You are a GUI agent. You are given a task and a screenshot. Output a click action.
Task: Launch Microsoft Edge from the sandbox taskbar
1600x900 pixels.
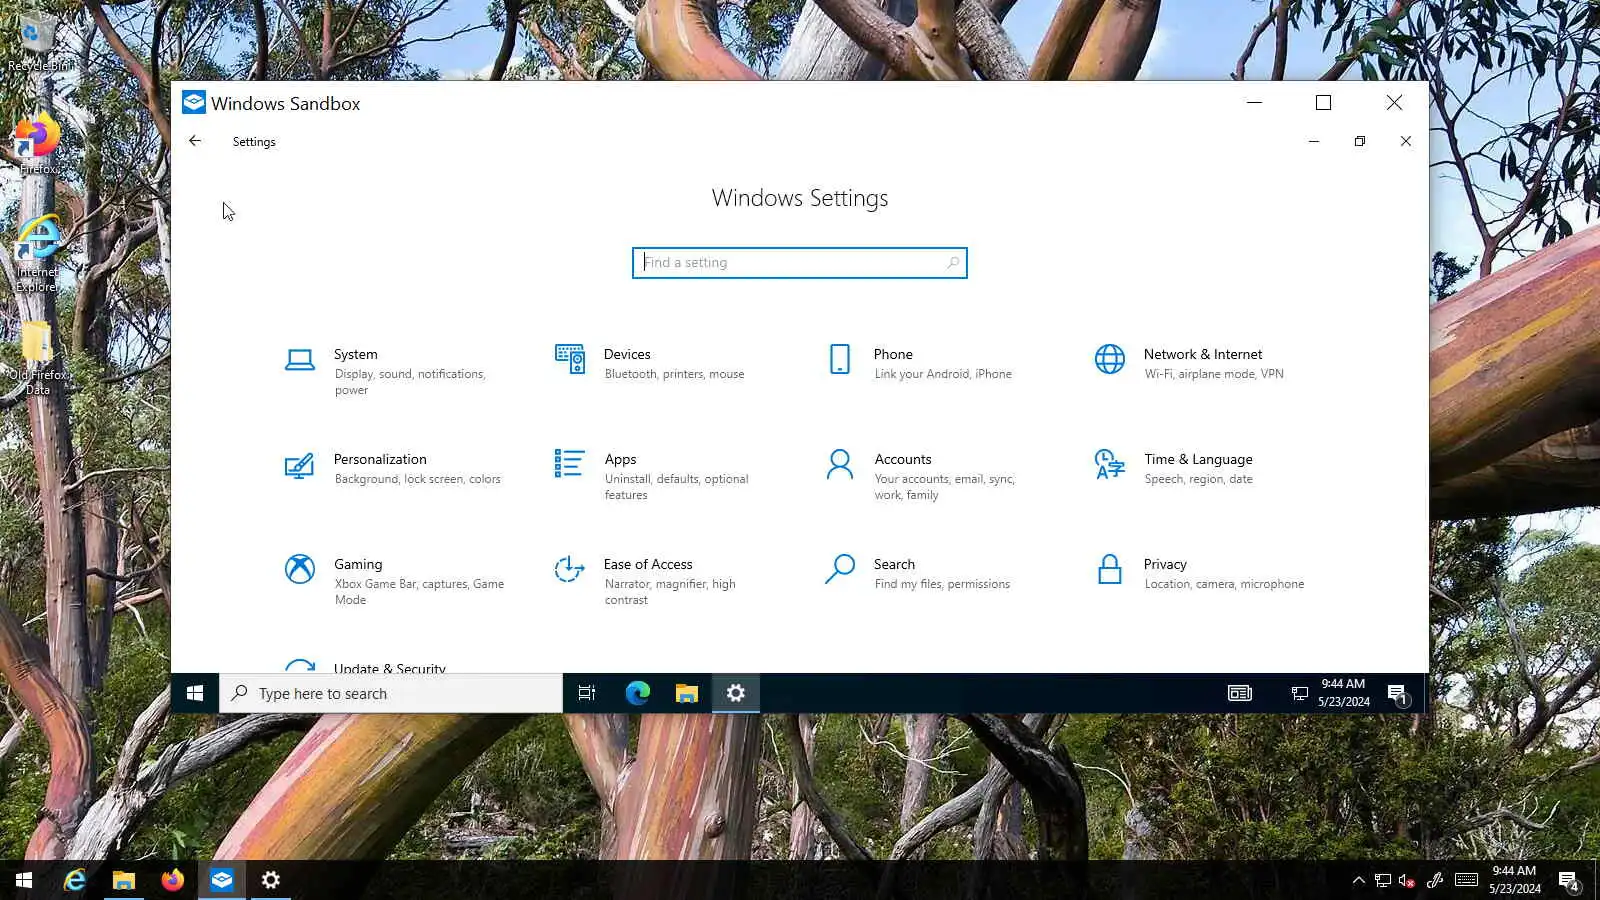click(637, 693)
